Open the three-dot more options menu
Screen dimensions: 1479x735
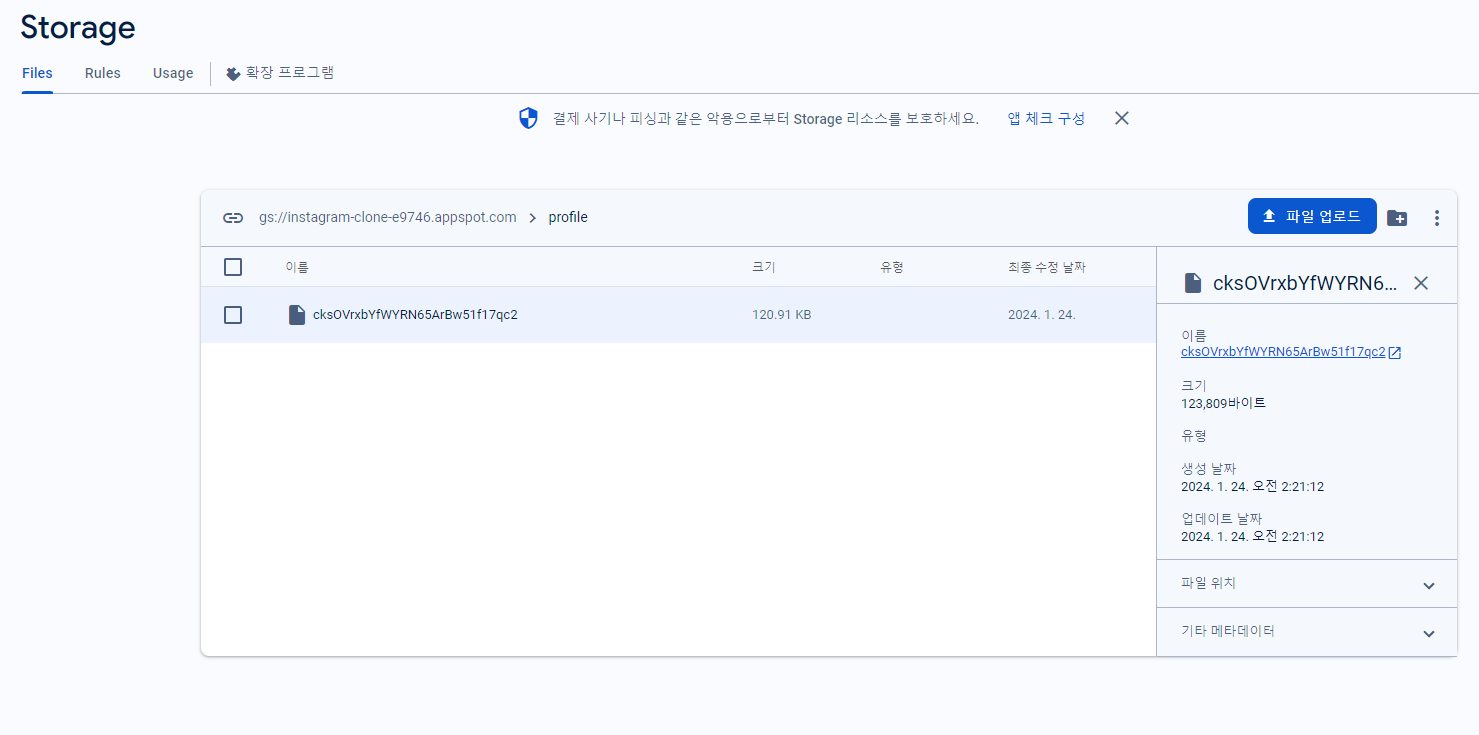point(1437,217)
